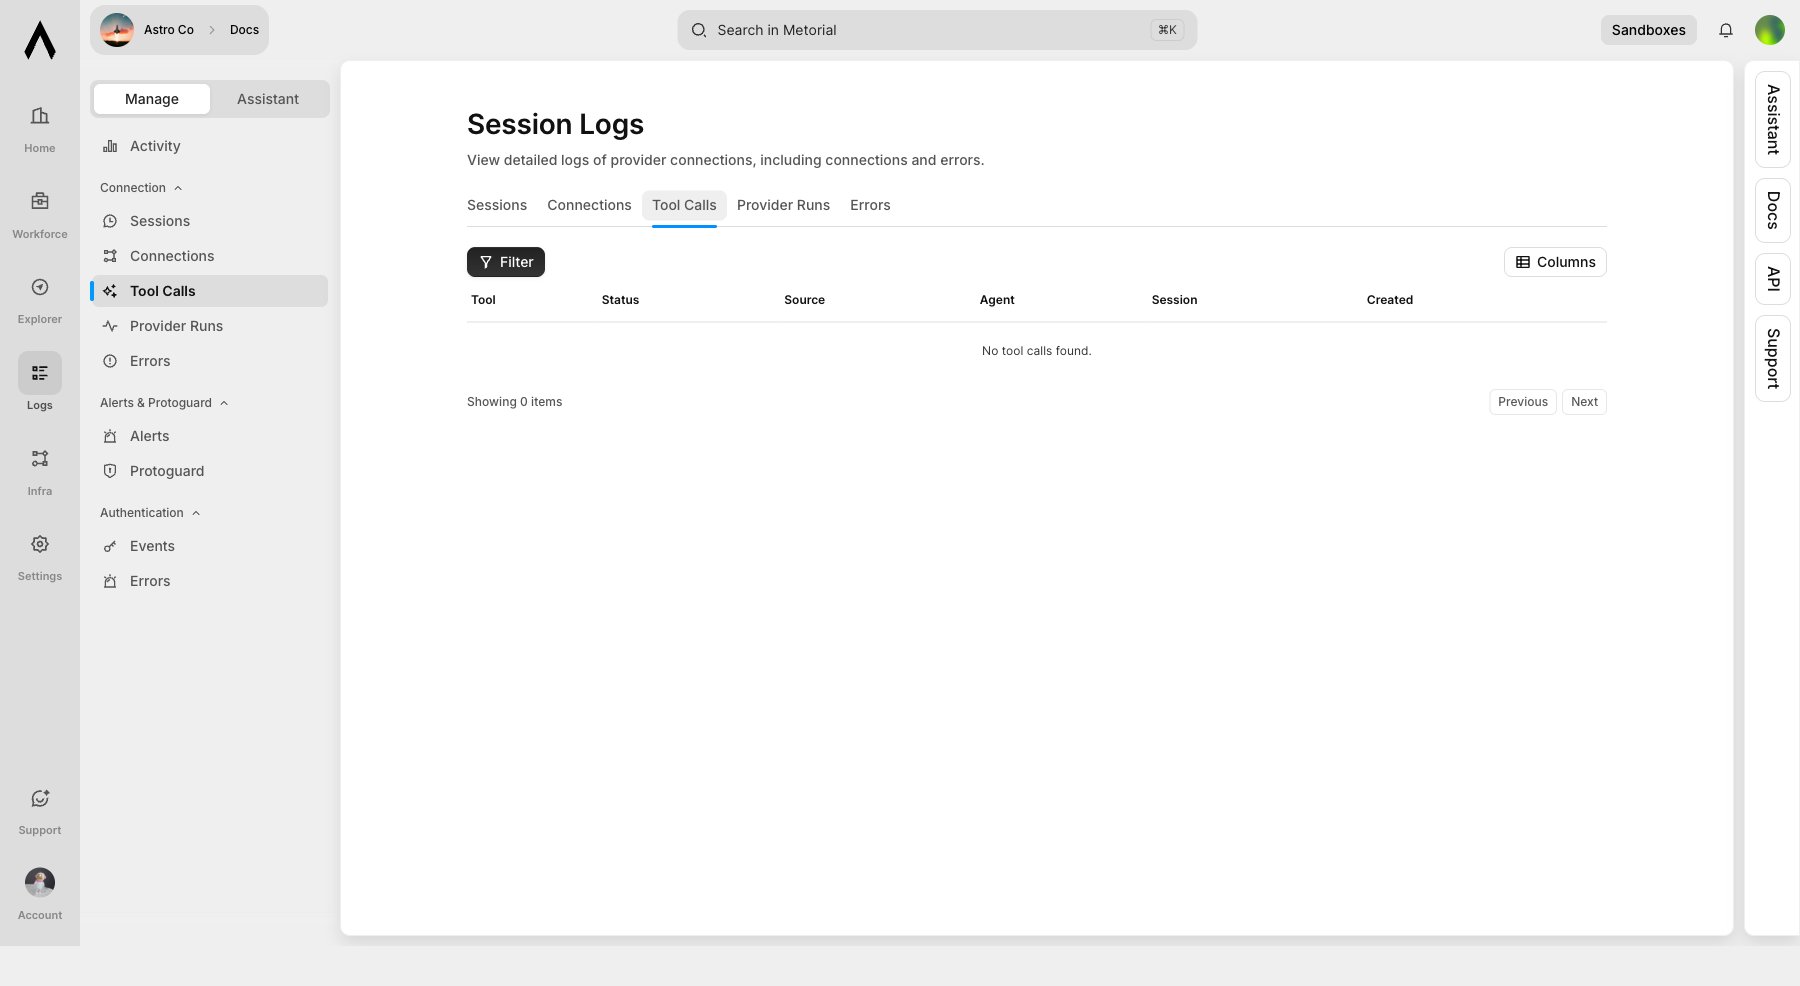The height and width of the screenshot is (986, 1800).
Task: Switch to the Provider Runs tab
Action: tap(783, 205)
